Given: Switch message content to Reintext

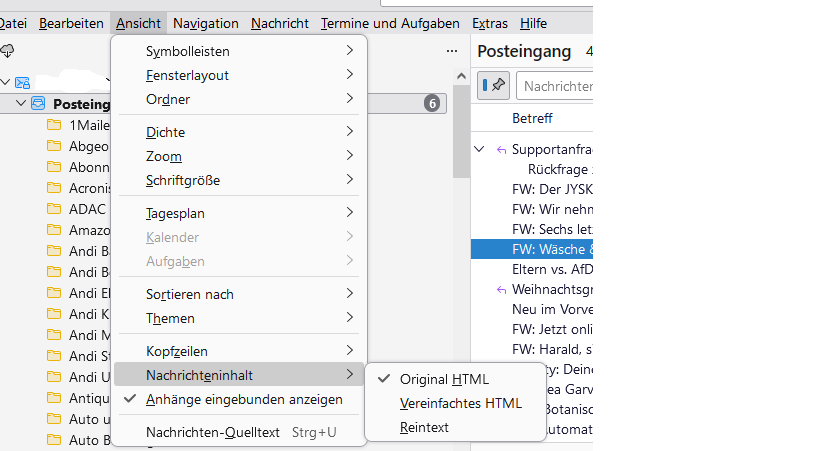Looking at the screenshot, I should point(424,427).
